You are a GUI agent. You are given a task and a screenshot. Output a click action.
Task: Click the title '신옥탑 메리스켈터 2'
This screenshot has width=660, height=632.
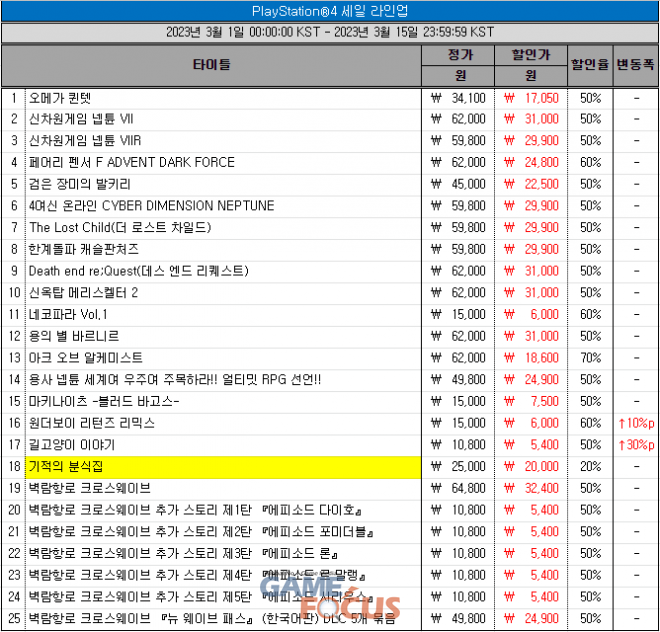83,293
